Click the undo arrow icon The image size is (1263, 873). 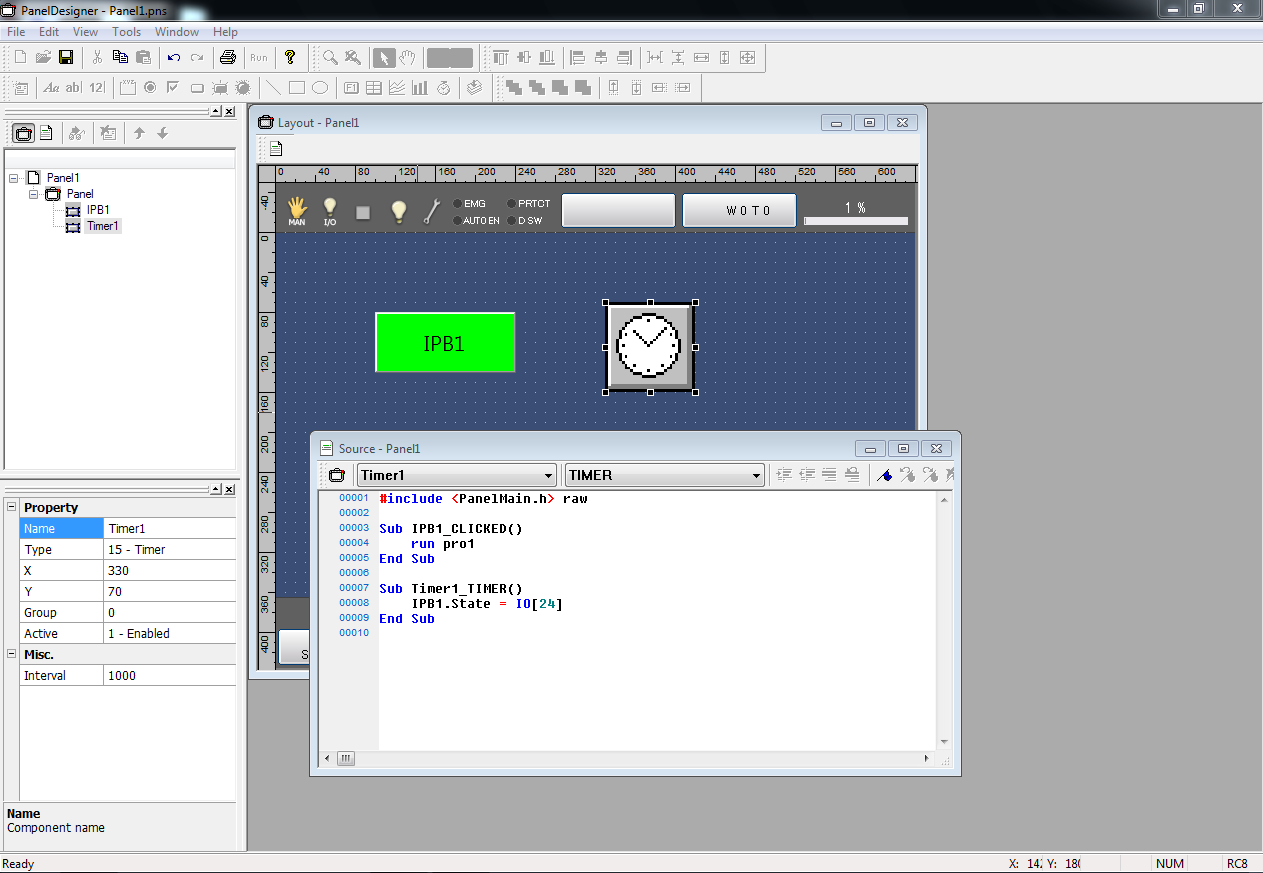[174, 58]
